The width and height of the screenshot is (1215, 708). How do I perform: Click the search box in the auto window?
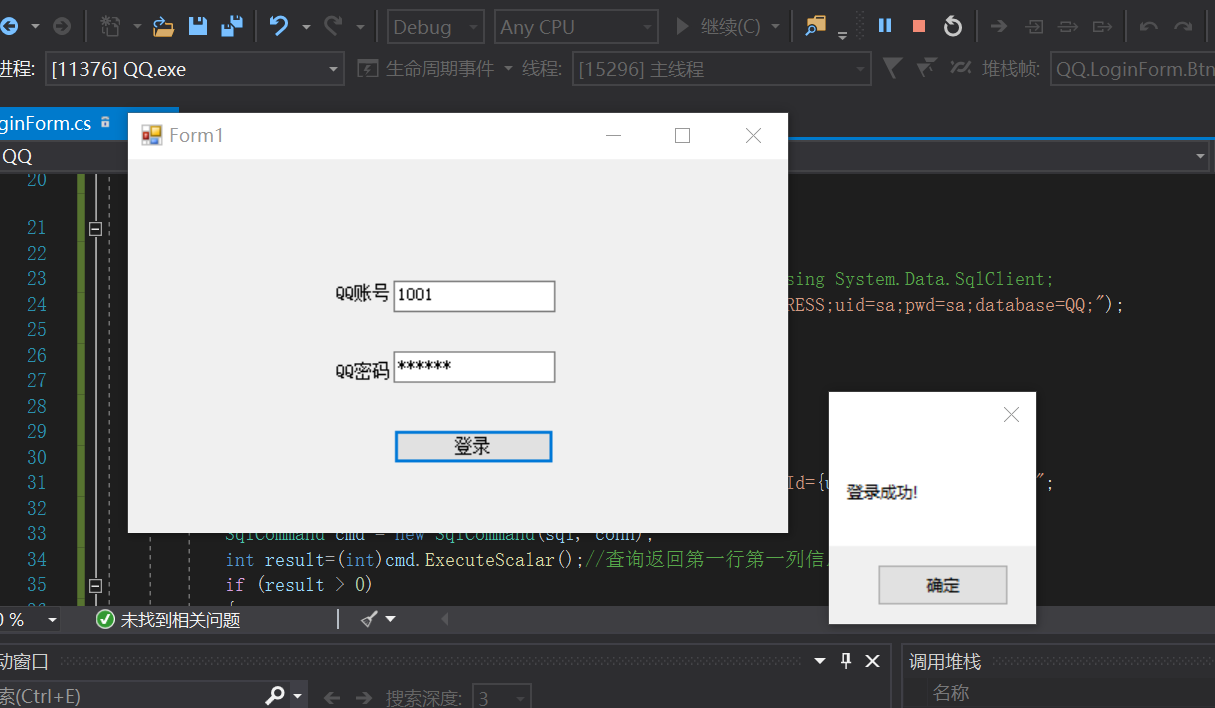pyautogui.click(x=130, y=696)
